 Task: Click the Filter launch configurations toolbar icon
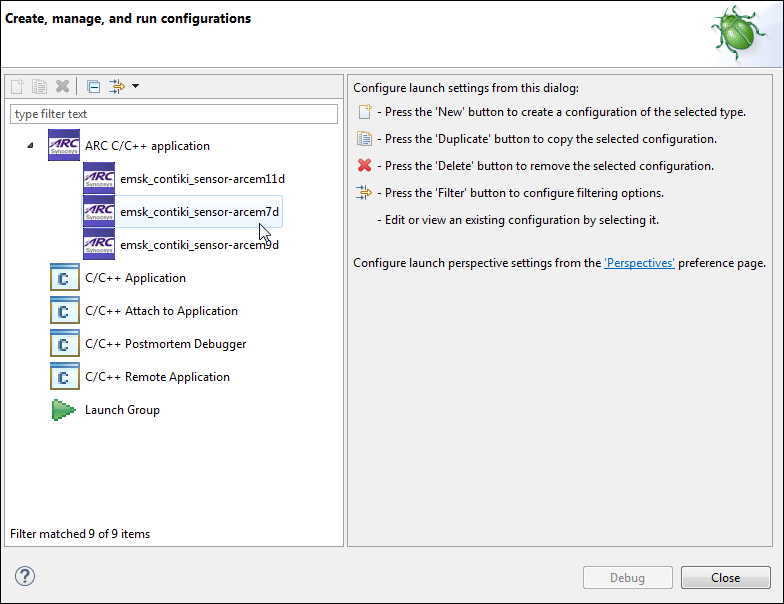[116, 86]
